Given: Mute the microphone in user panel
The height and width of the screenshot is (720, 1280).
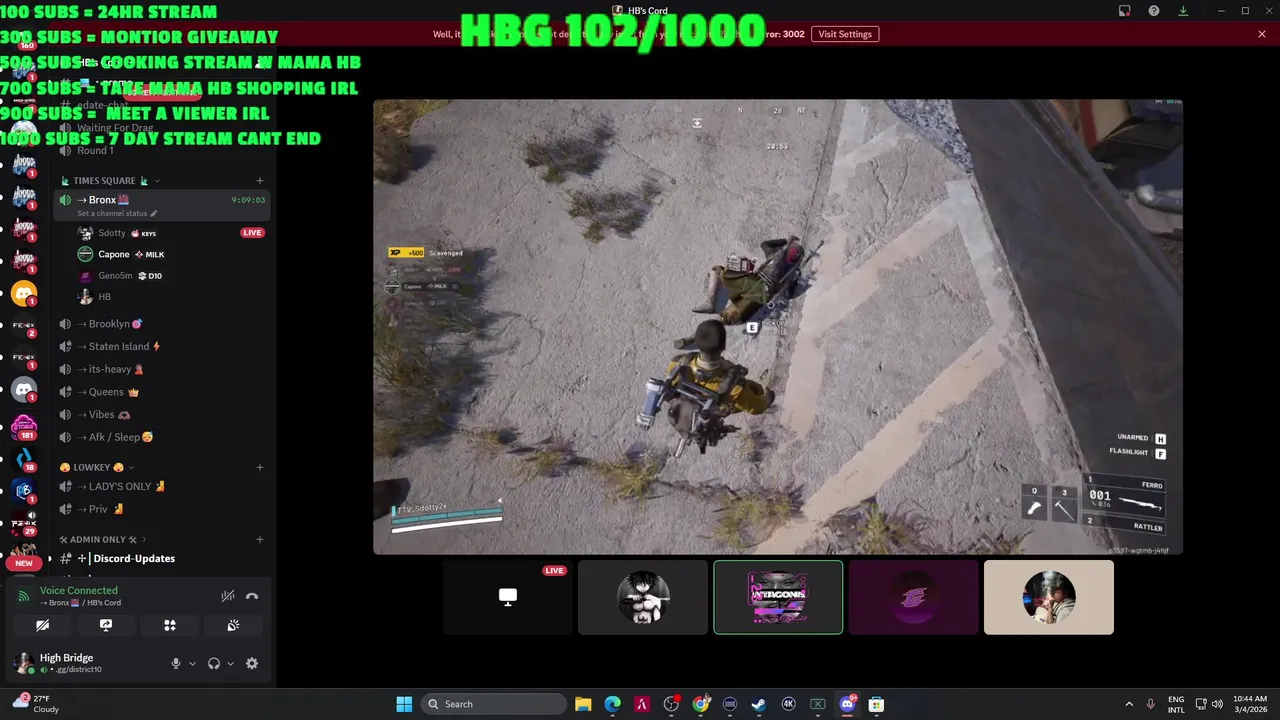Looking at the screenshot, I should click(176, 663).
